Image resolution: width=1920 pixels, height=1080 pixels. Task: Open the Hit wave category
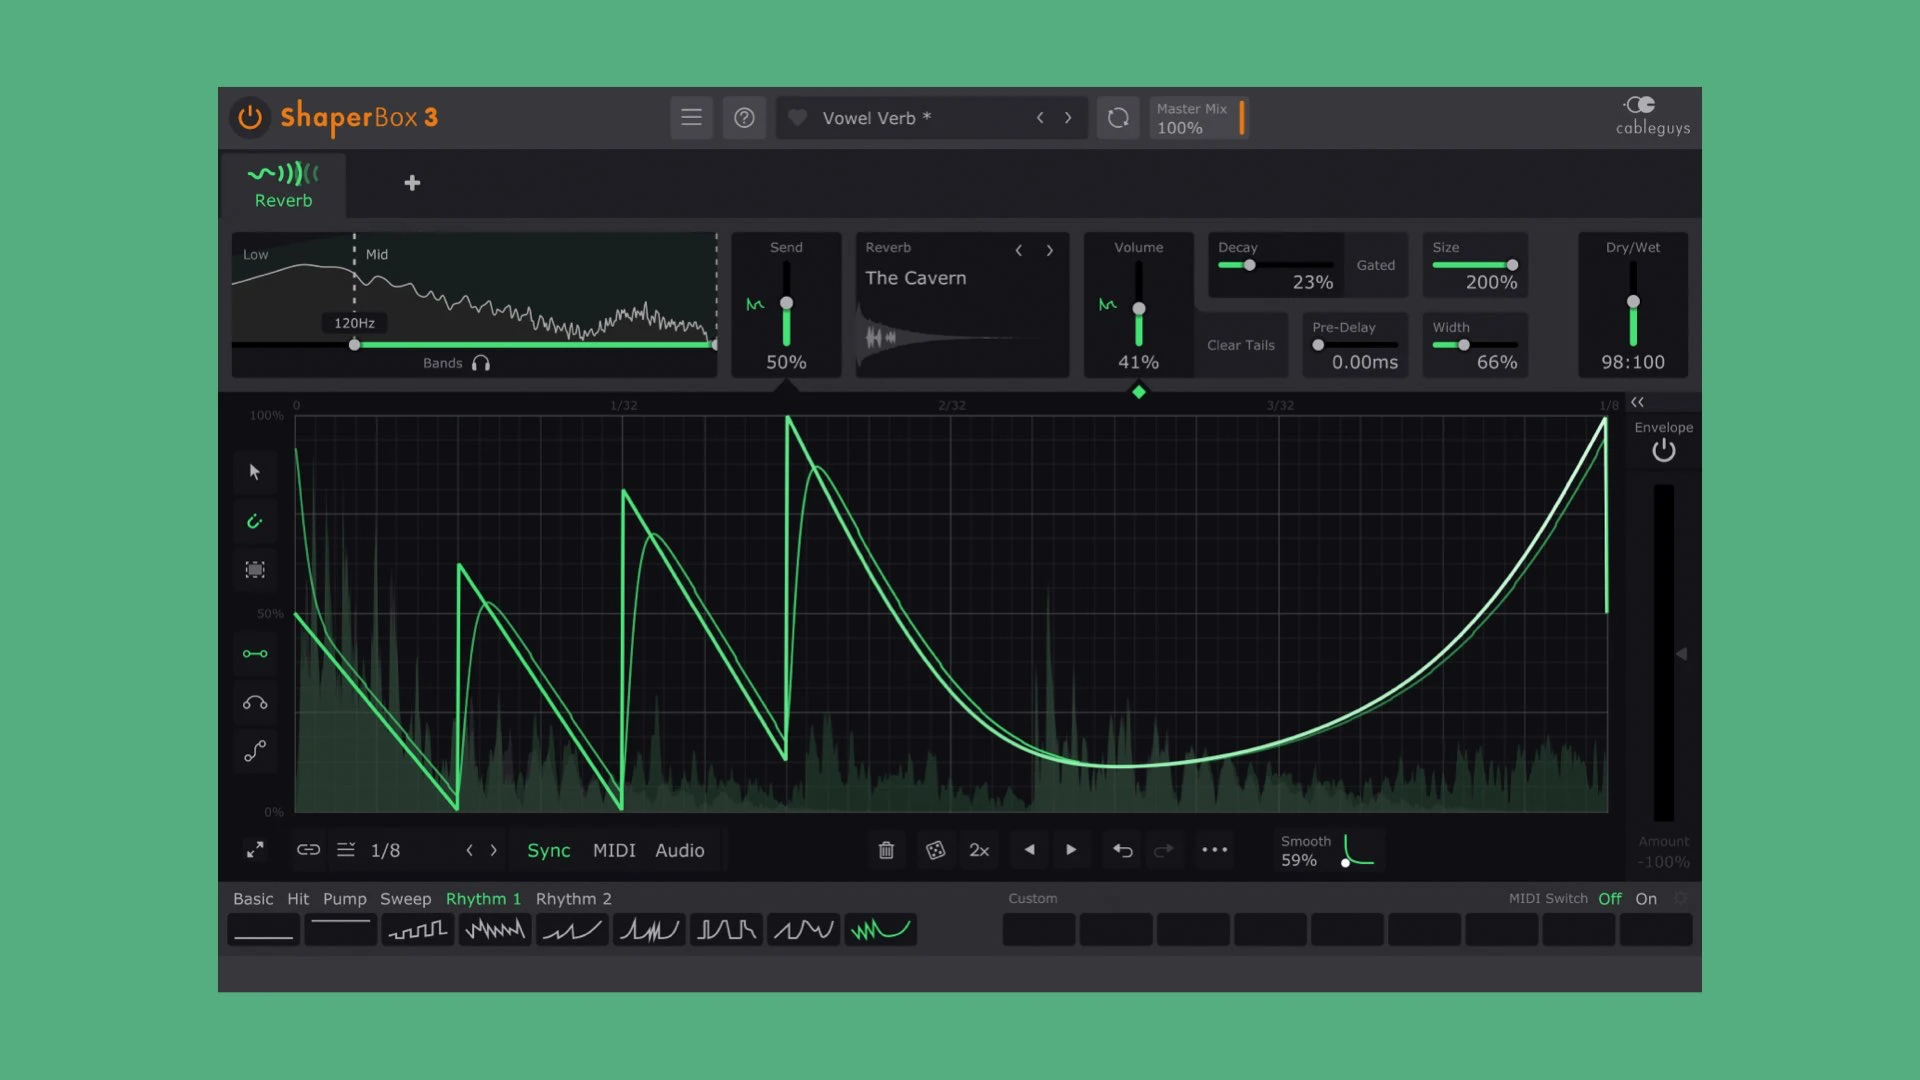(x=298, y=899)
